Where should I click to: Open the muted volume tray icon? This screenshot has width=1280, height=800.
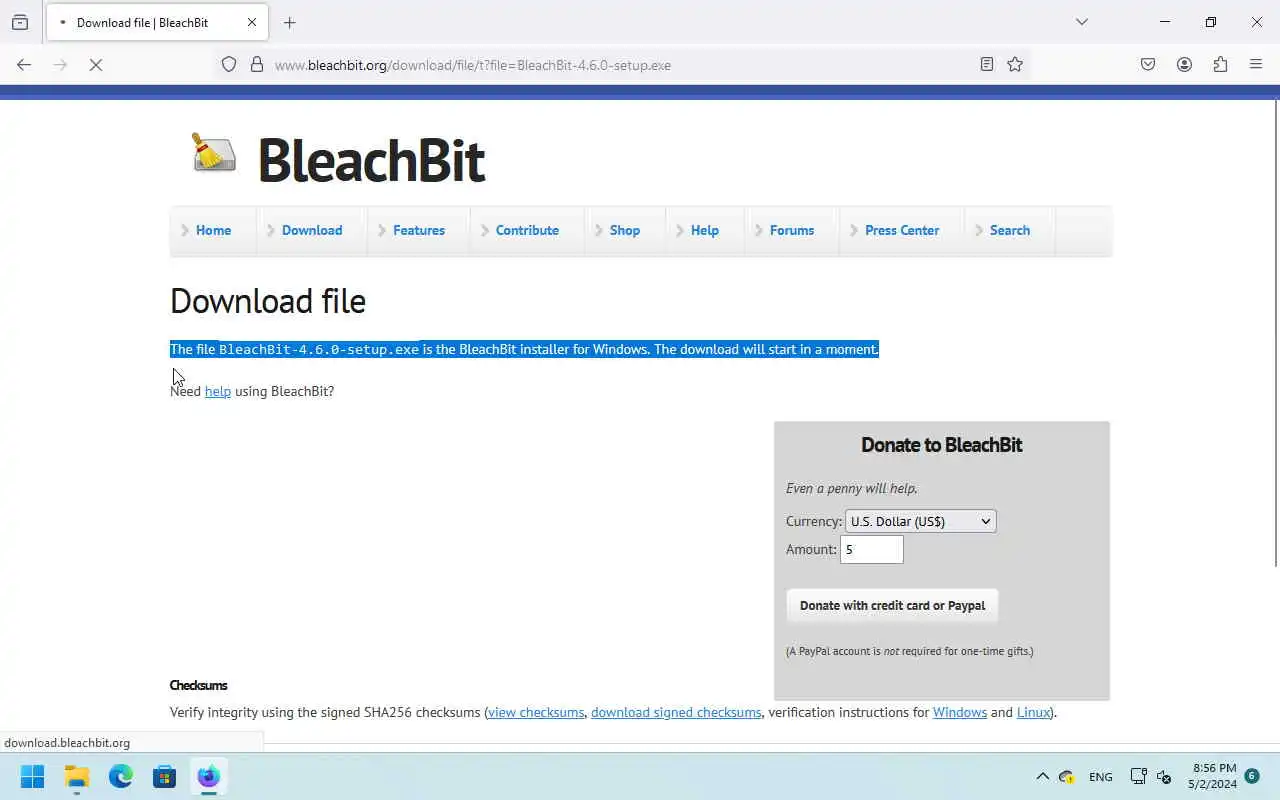[1164, 776]
